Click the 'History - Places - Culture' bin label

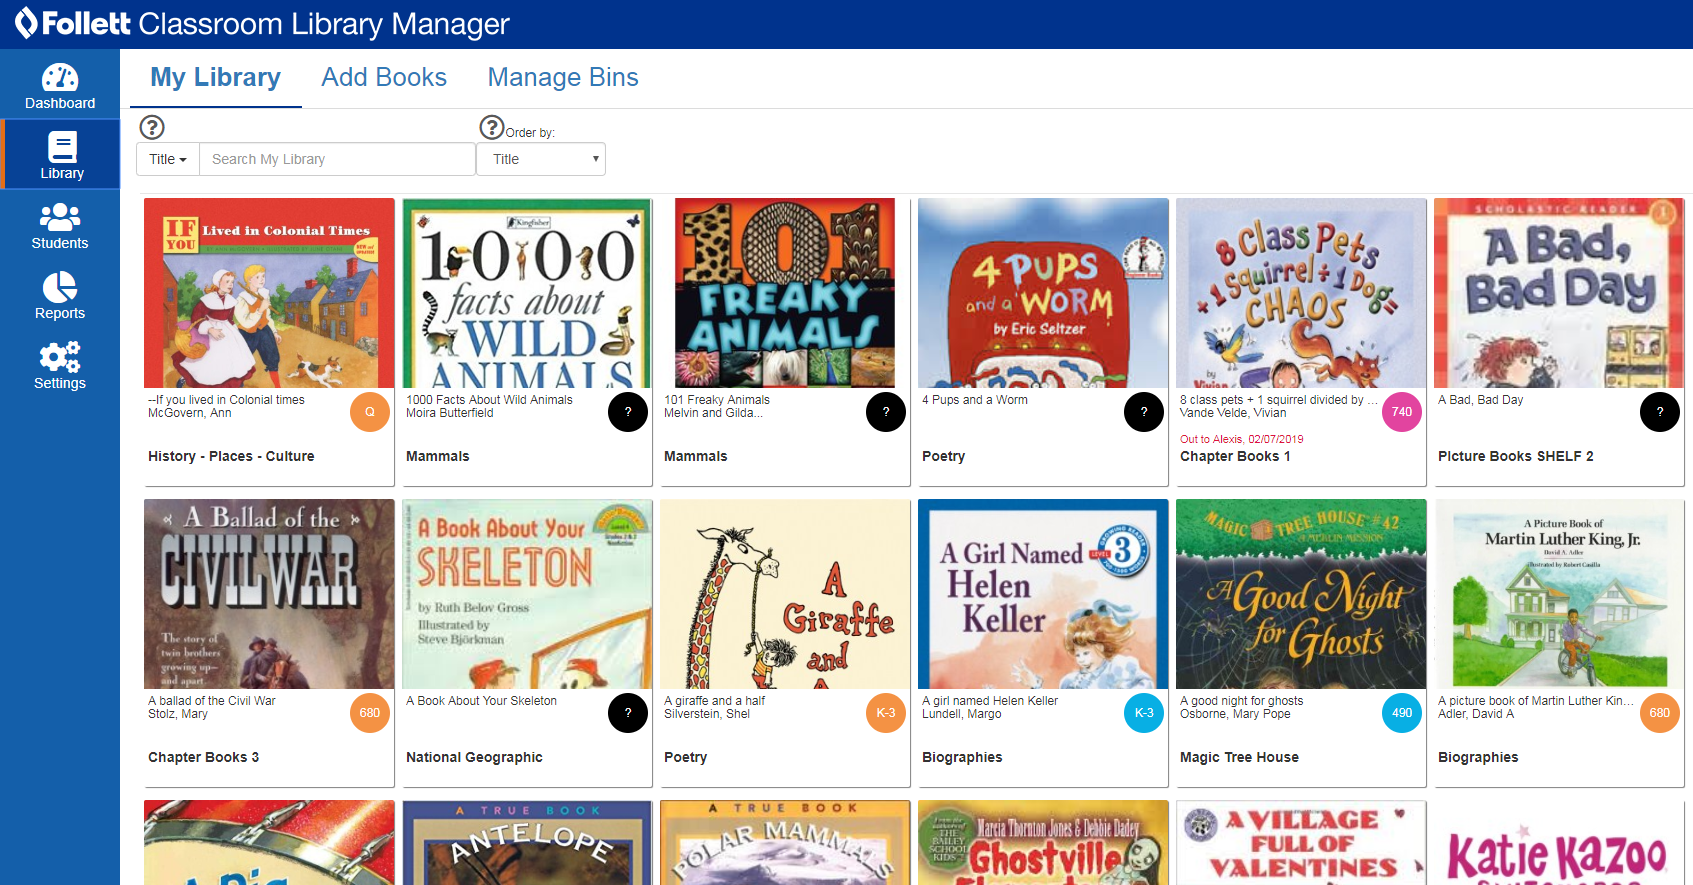click(x=231, y=456)
